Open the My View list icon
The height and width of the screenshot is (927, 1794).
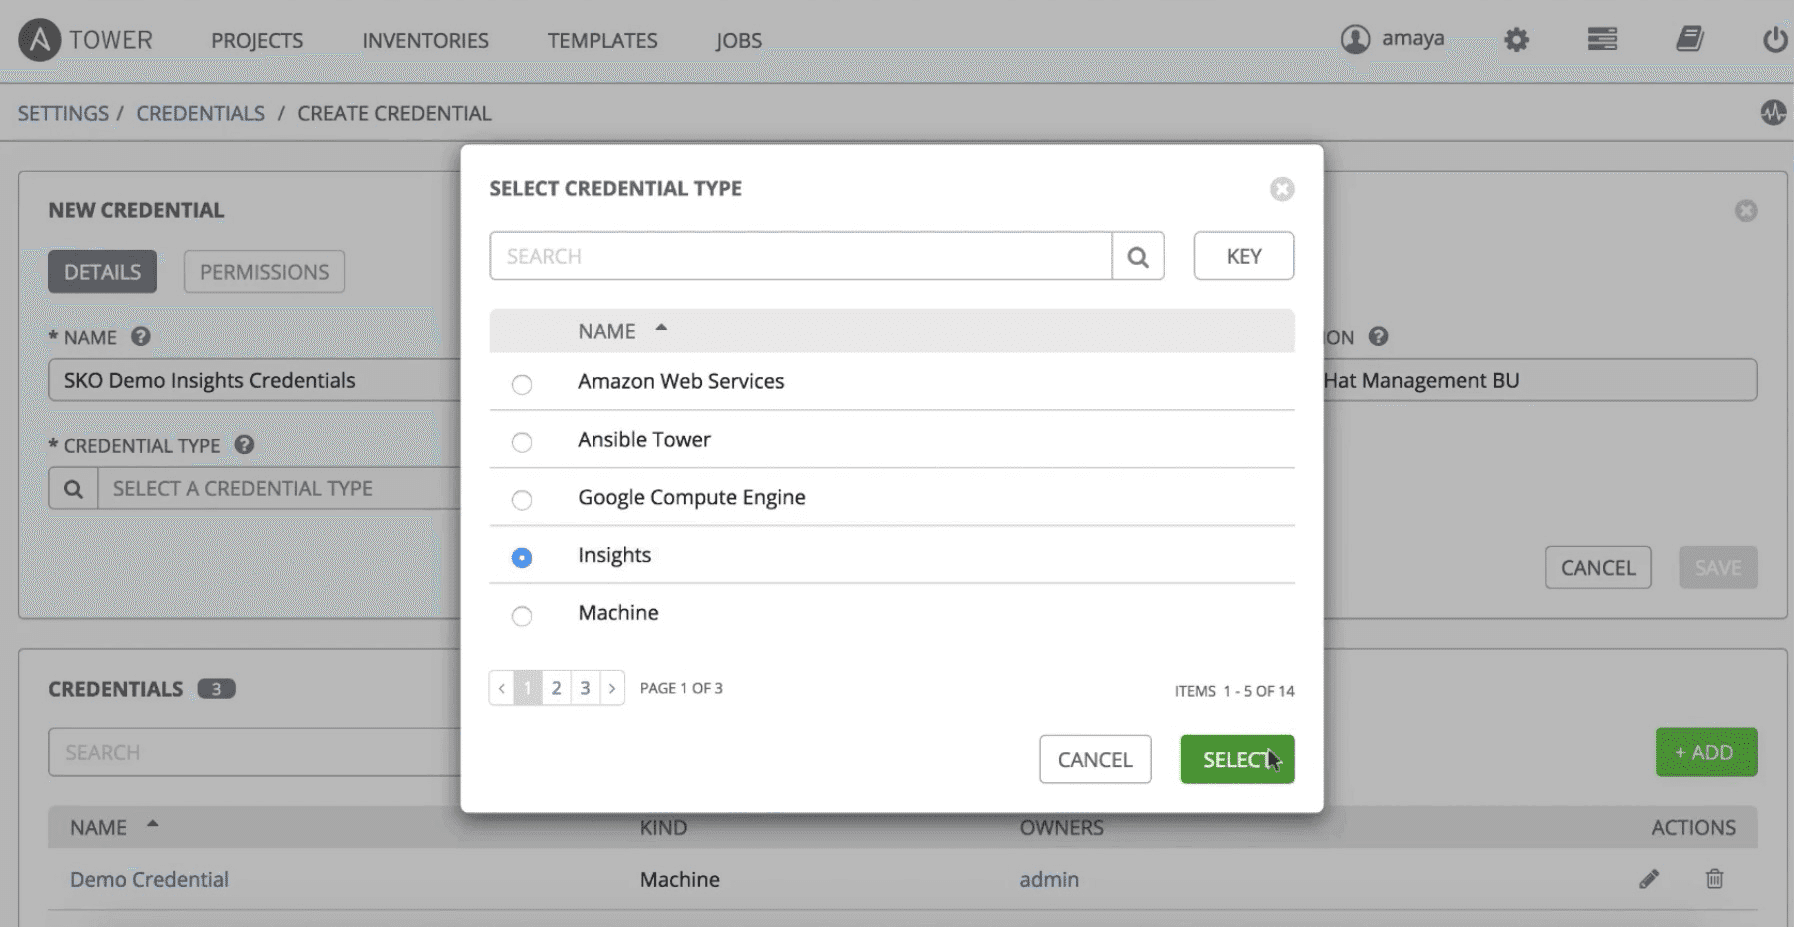click(x=1602, y=39)
